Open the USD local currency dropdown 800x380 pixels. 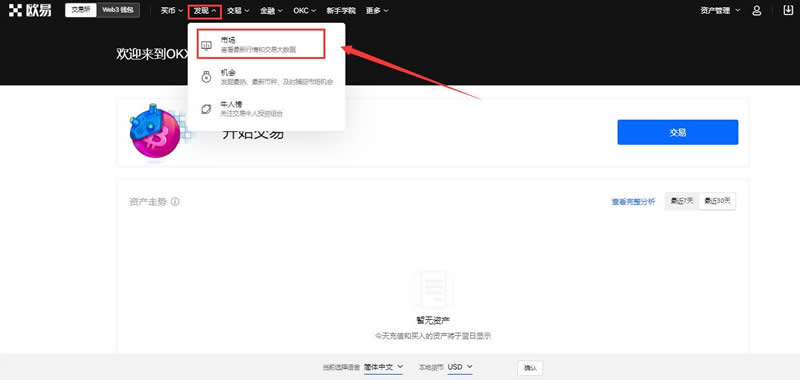click(460, 367)
